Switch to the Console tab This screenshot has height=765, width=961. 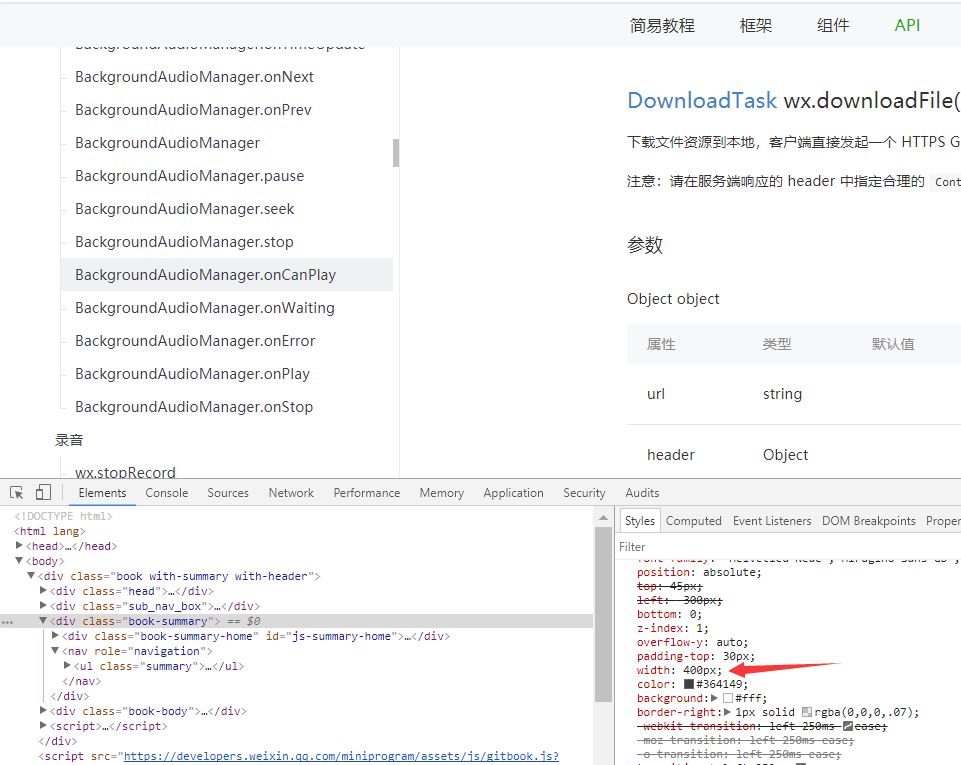click(167, 493)
